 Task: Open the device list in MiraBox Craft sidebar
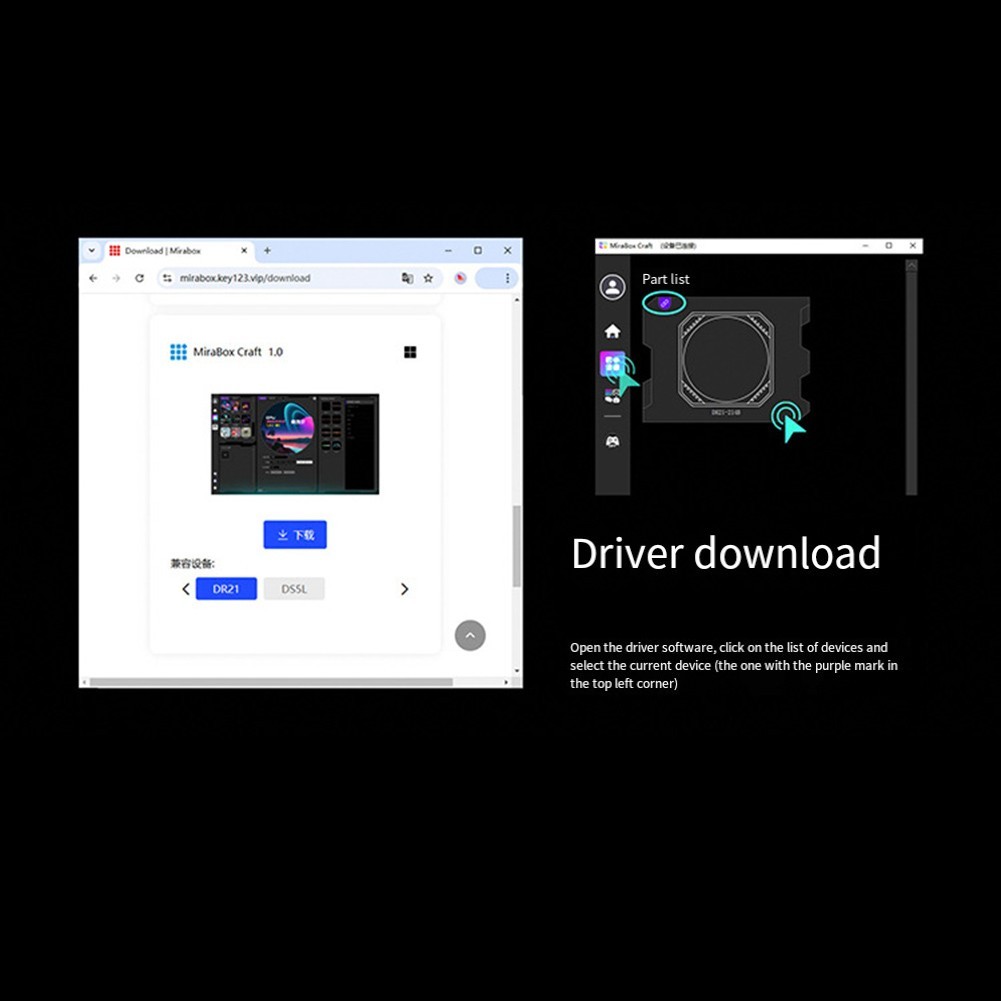coord(612,364)
